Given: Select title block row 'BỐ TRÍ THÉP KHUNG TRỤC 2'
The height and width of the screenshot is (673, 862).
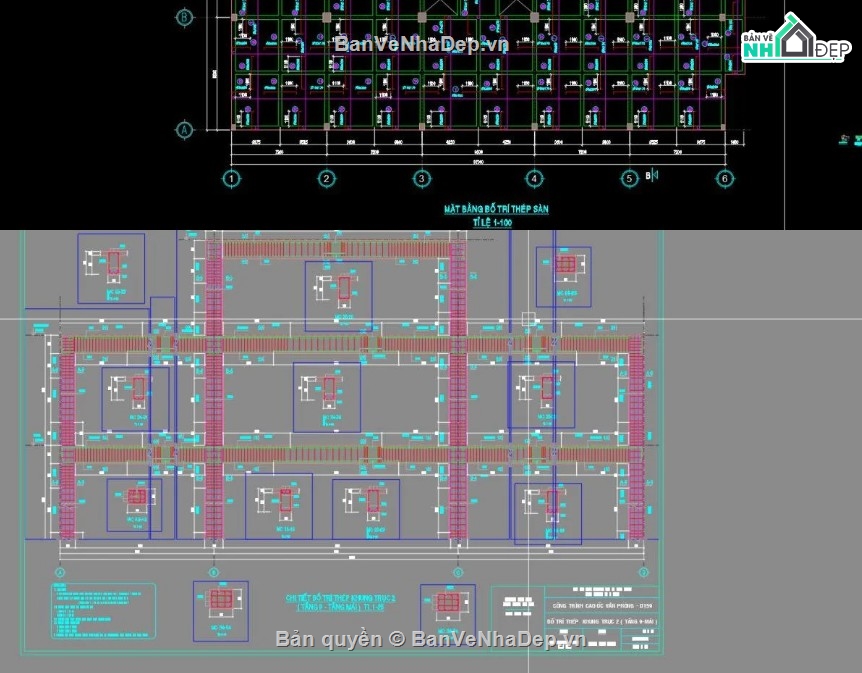Looking at the screenshot, I should 602,622.
